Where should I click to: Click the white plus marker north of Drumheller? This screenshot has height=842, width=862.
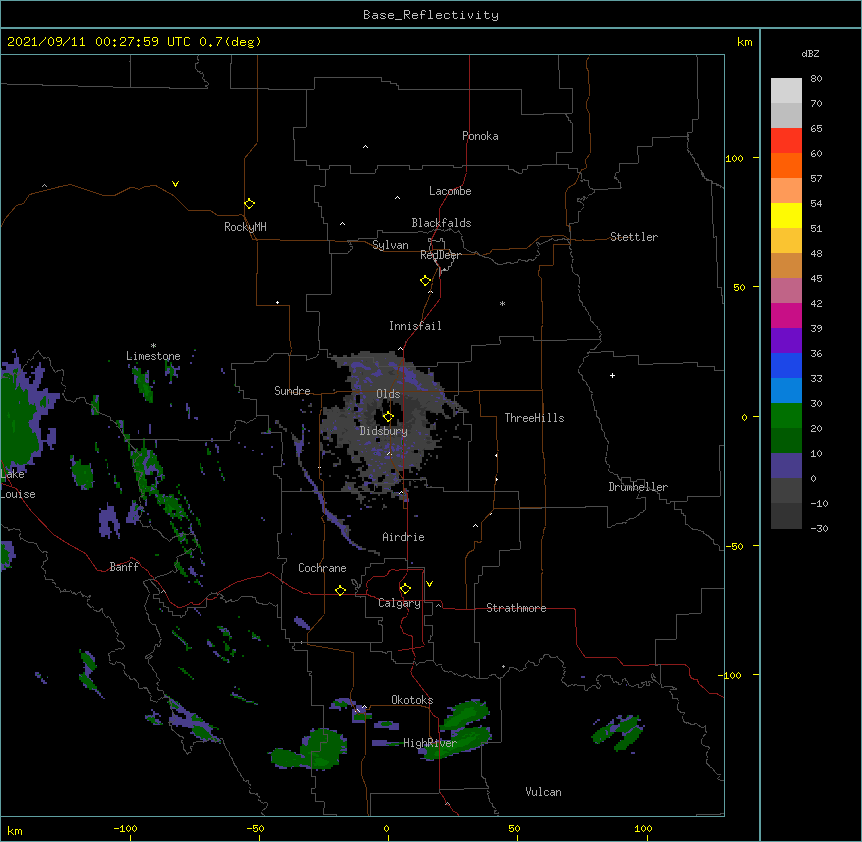click(612, 375)
